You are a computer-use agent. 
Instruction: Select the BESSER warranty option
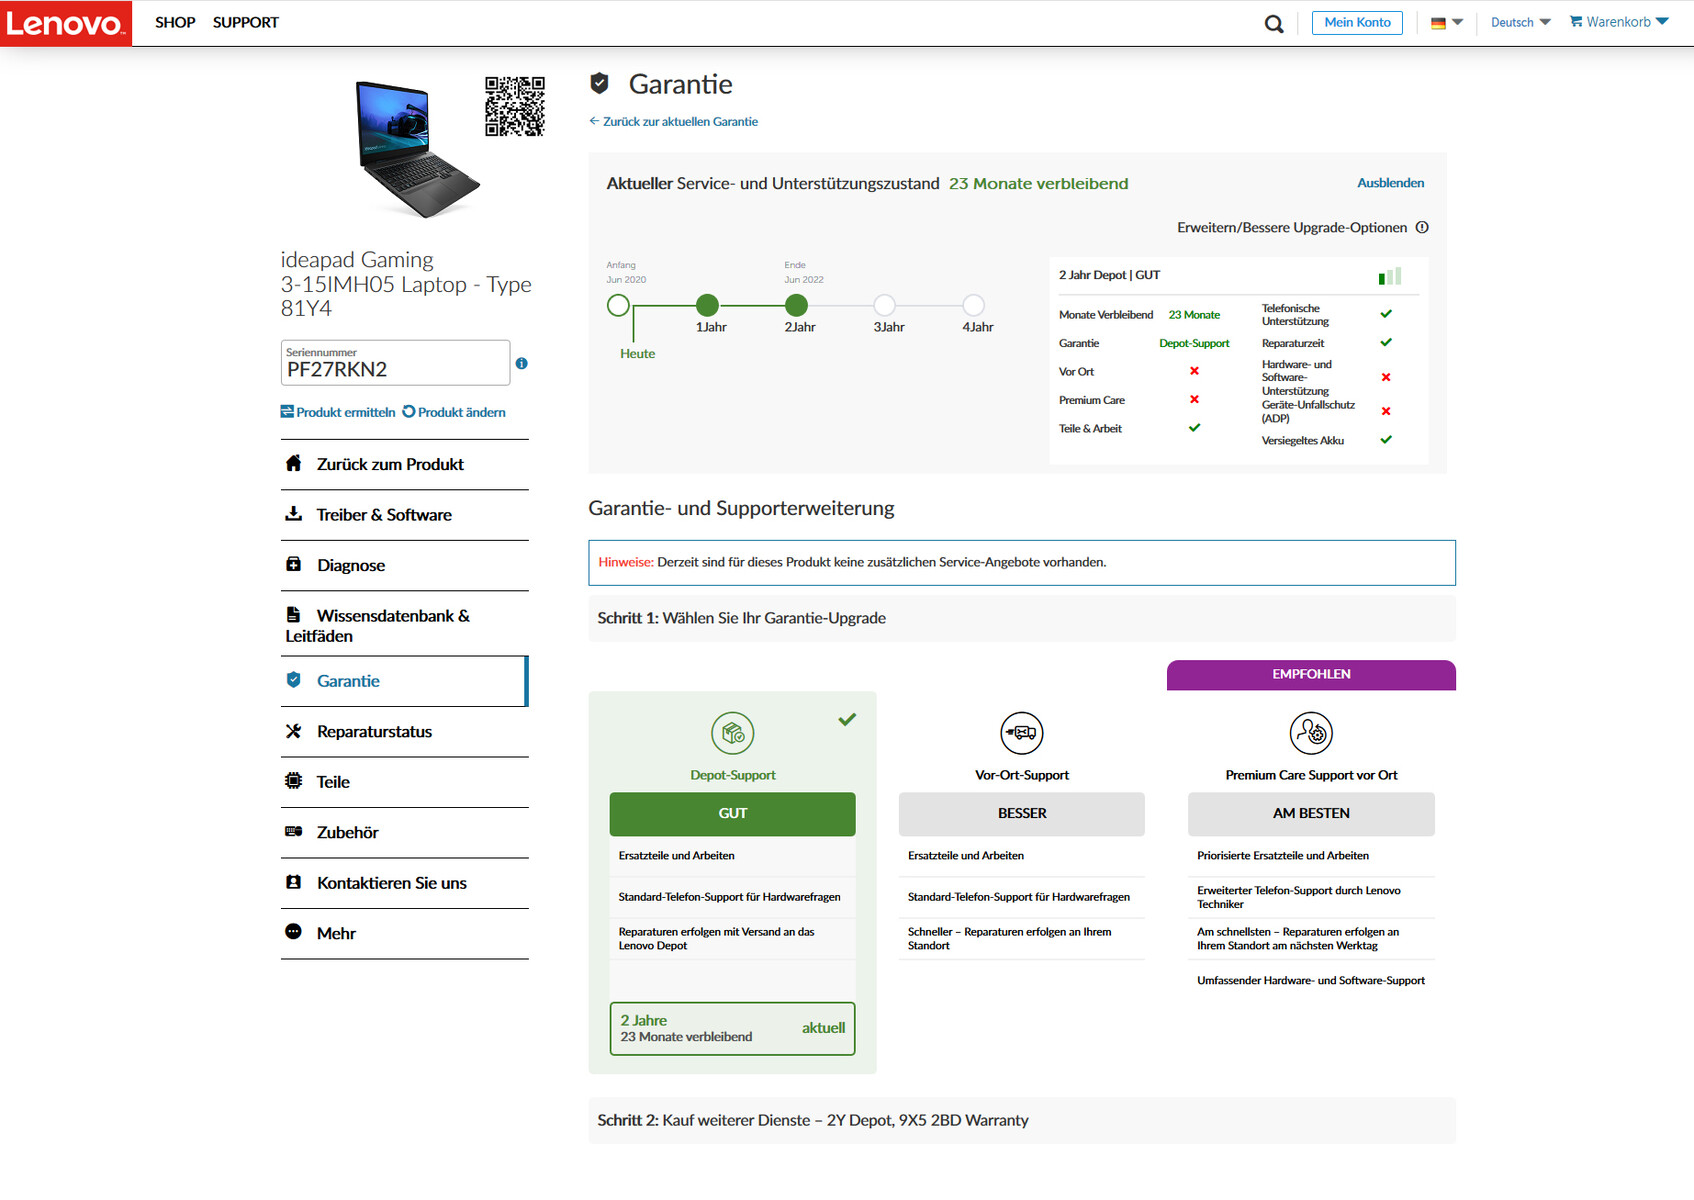point(1022,814)
